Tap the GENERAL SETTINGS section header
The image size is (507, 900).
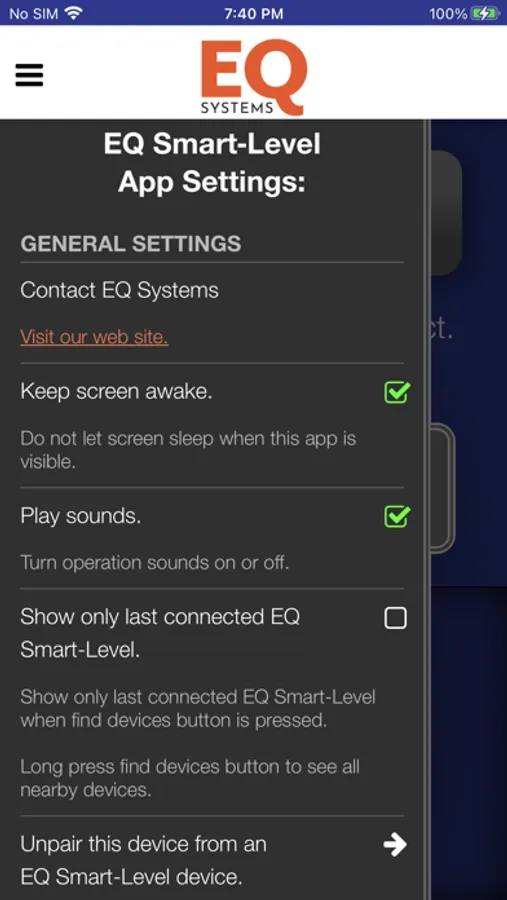[x=131, y=244]
